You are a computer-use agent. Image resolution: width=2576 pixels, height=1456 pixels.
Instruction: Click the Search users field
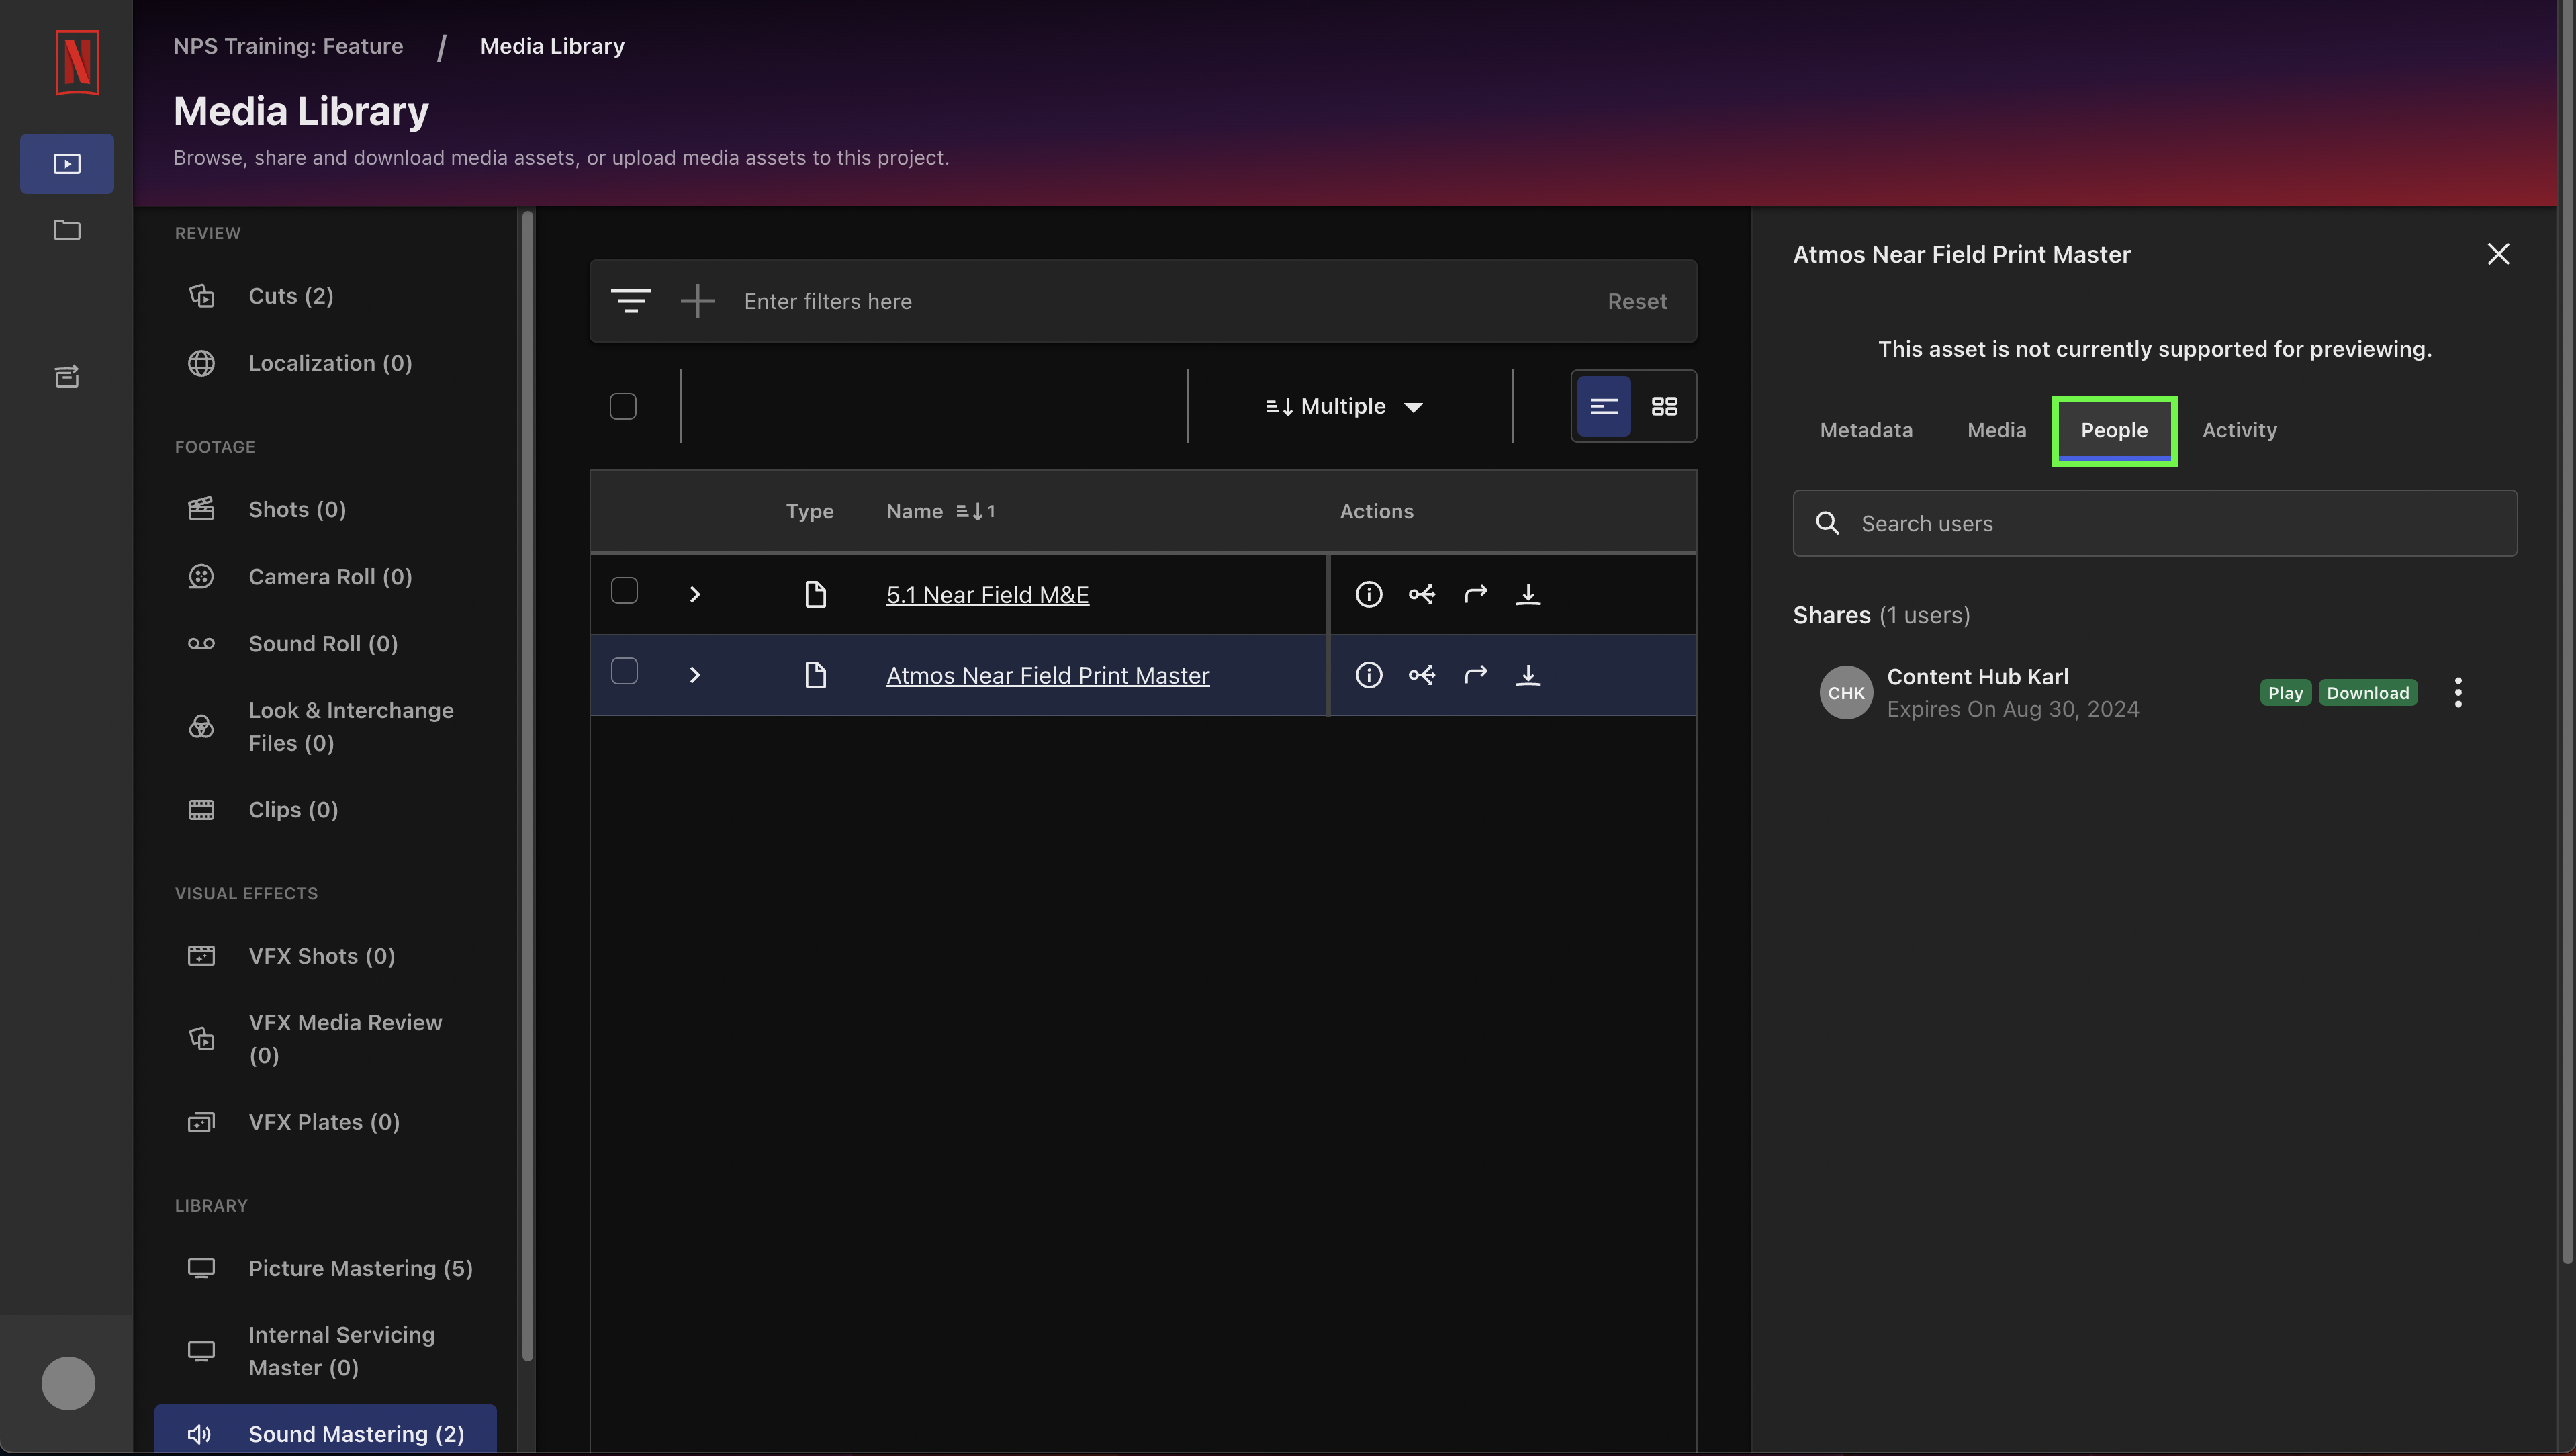2154,523
